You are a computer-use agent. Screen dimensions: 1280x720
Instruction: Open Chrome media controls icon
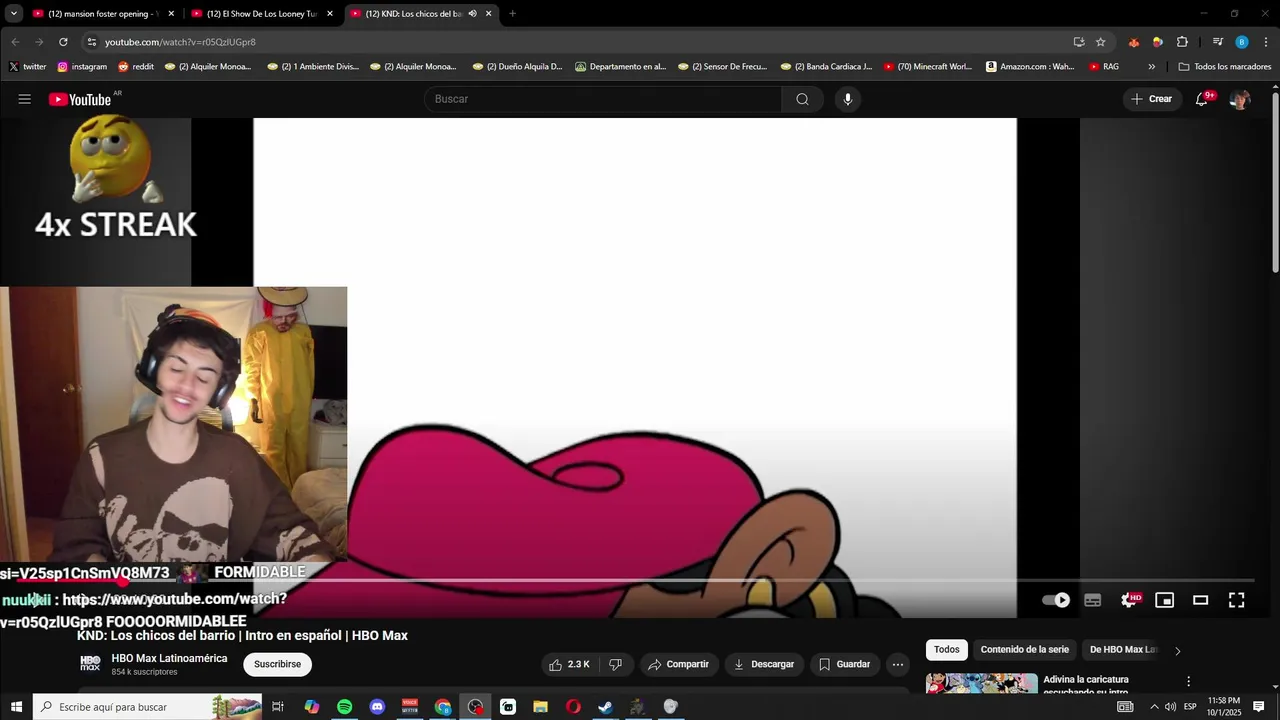point(1218,42)
